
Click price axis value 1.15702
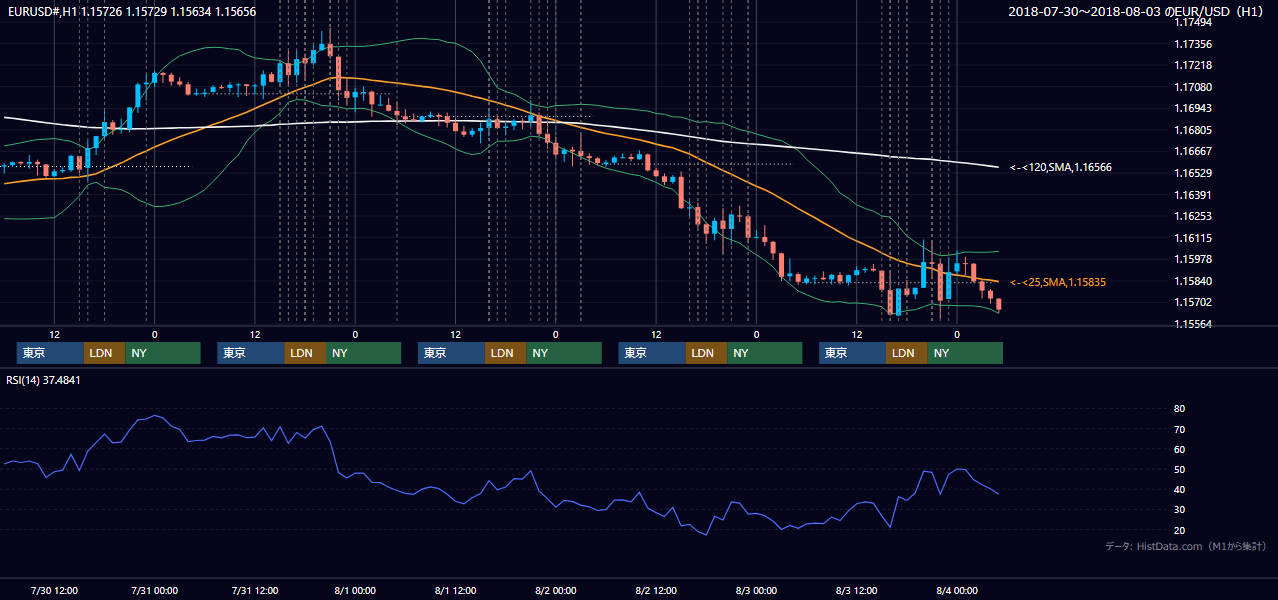(1193, 303)
